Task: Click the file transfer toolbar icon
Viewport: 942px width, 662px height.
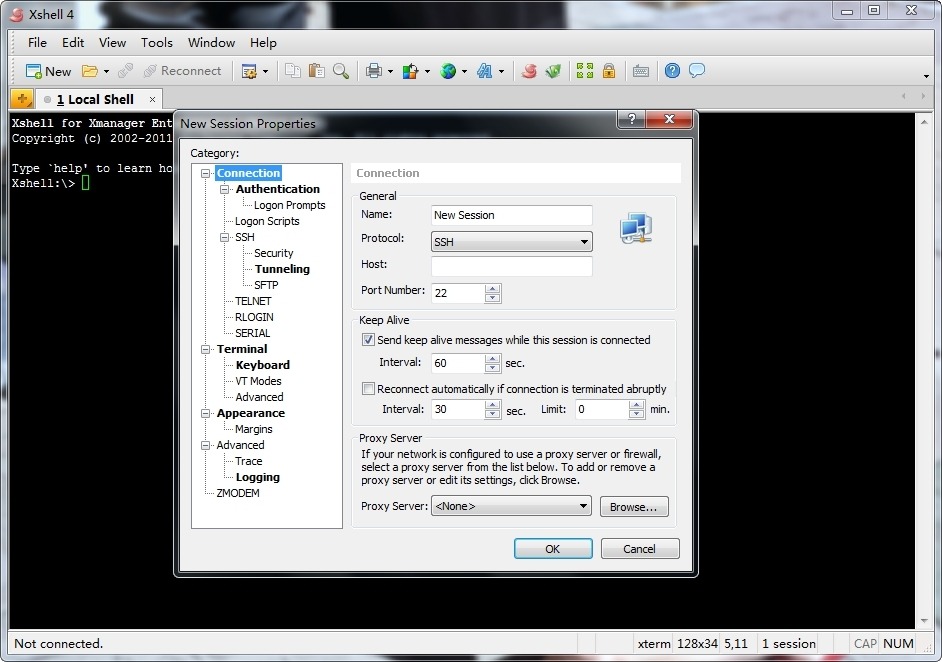Action: point(410,71)
